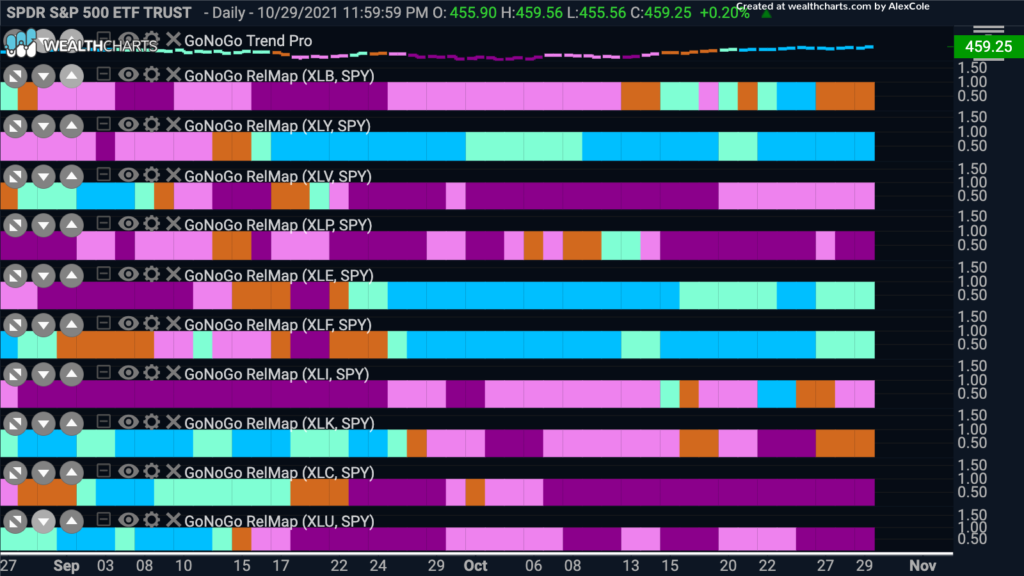Screen dimensions: 1024x576
Task: Click the Nov date on time axis
Action: tap(923, 566)
